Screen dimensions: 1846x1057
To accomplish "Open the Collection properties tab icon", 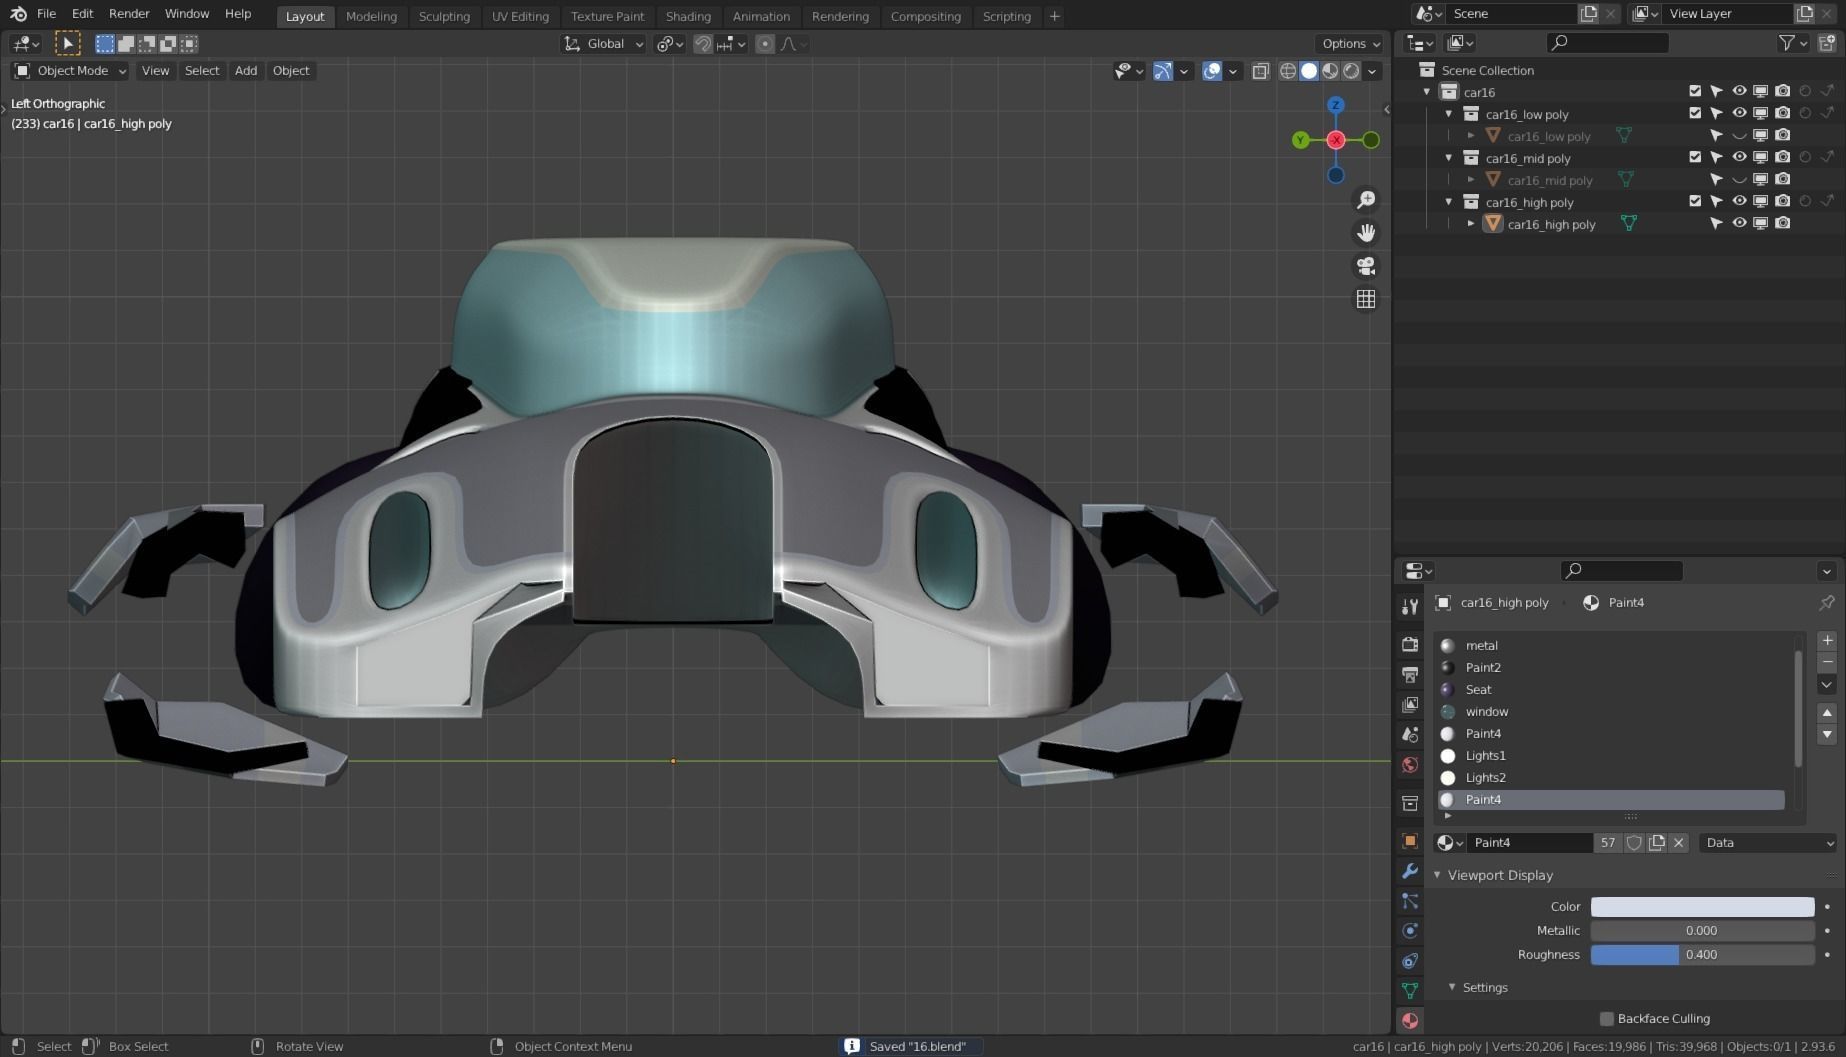I will [1410, 803].
